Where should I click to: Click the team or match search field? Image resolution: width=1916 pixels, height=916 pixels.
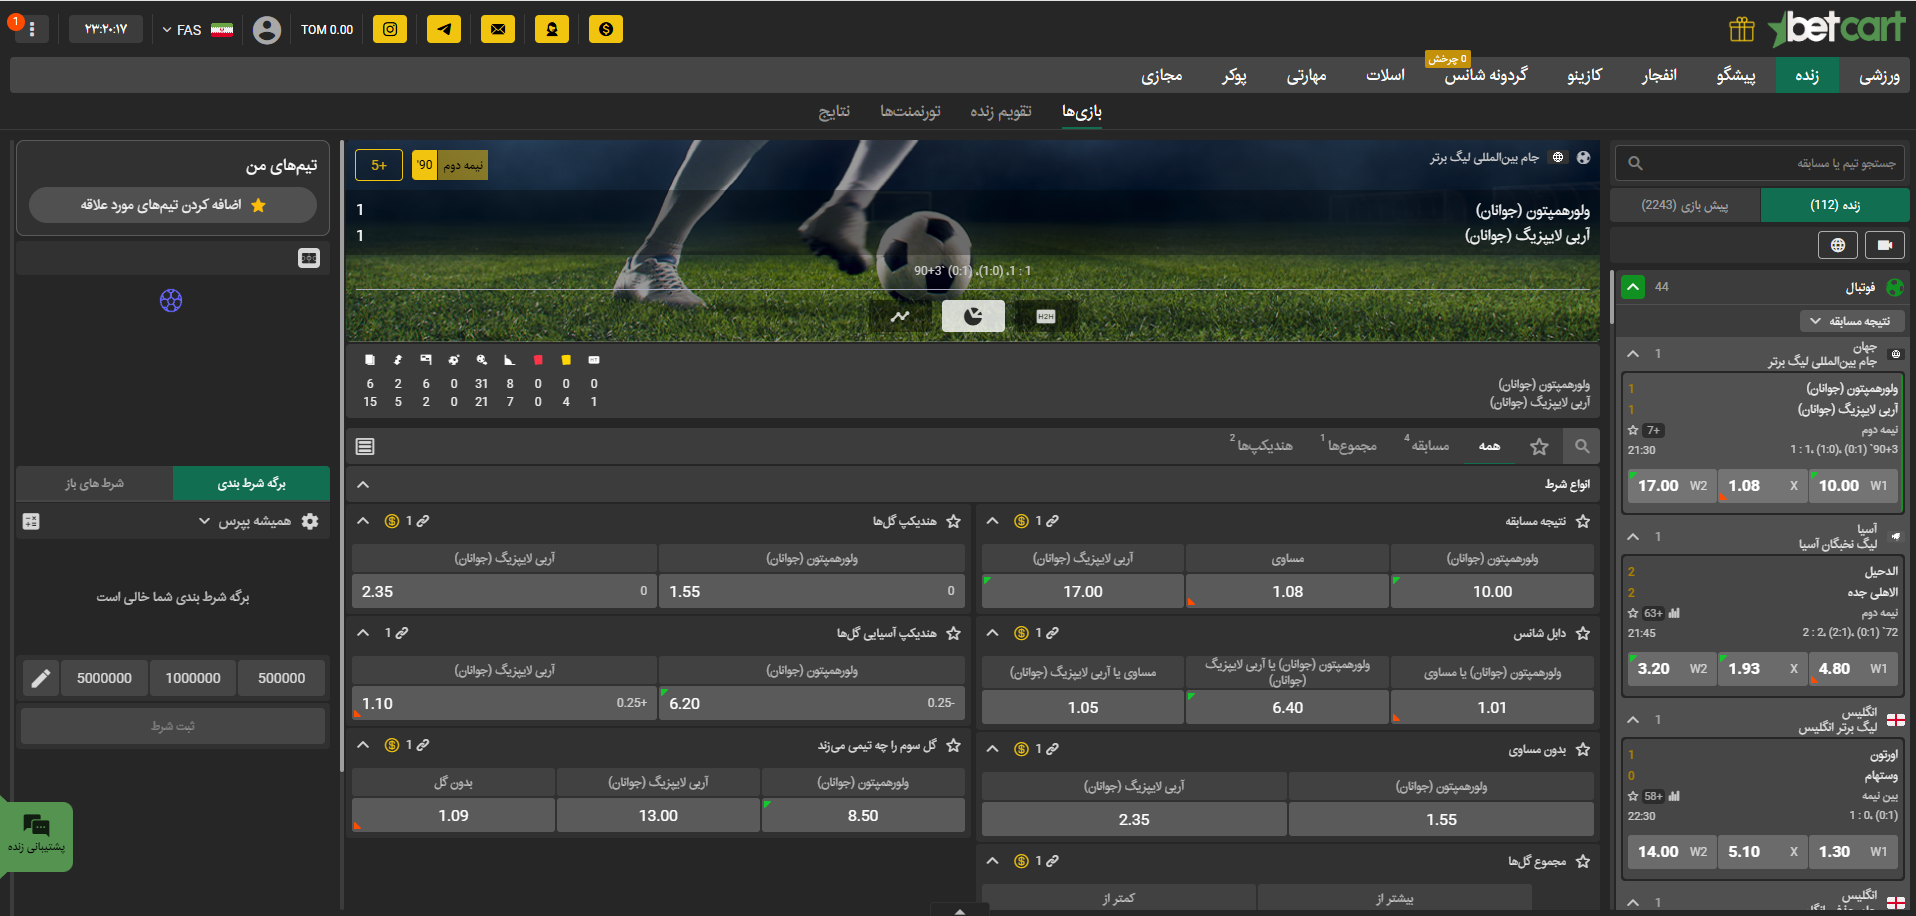pyautogui.click(x=1760, y=163)
